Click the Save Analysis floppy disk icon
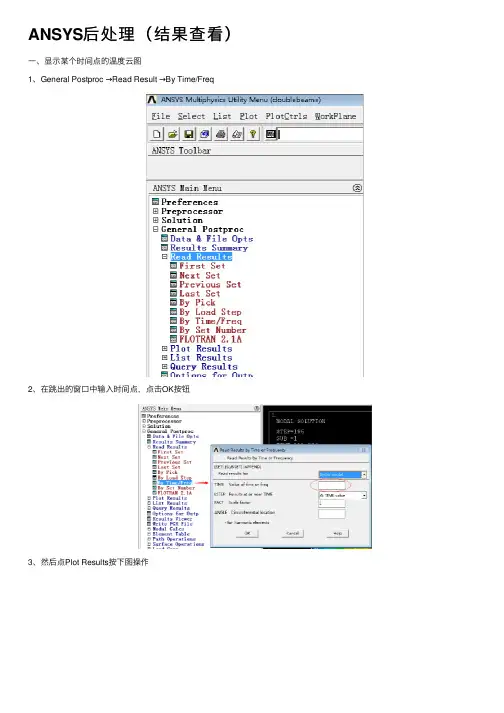The image size is (504, 713). pos(189,134)
